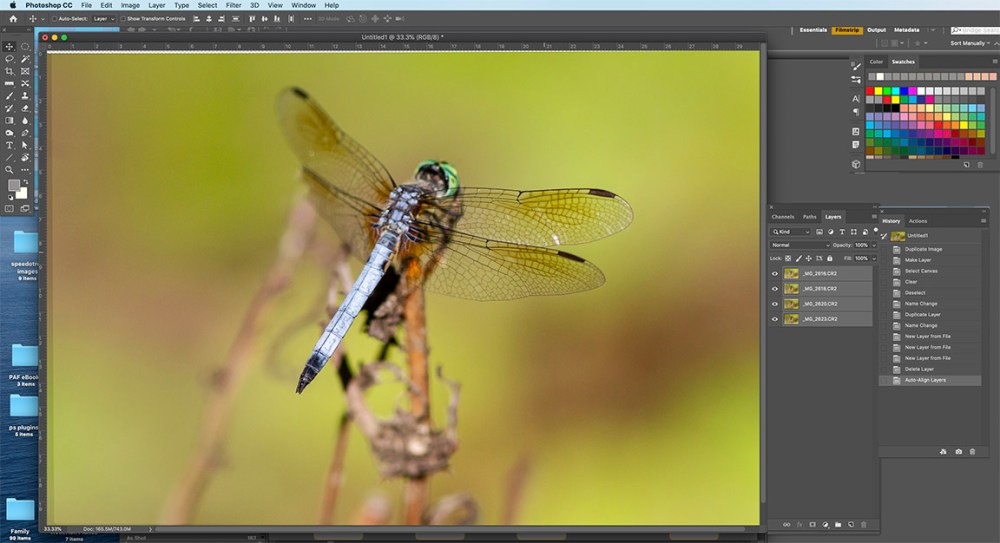
Task: Click the Metadata workspace in Bridge
Action: point(906,30)
